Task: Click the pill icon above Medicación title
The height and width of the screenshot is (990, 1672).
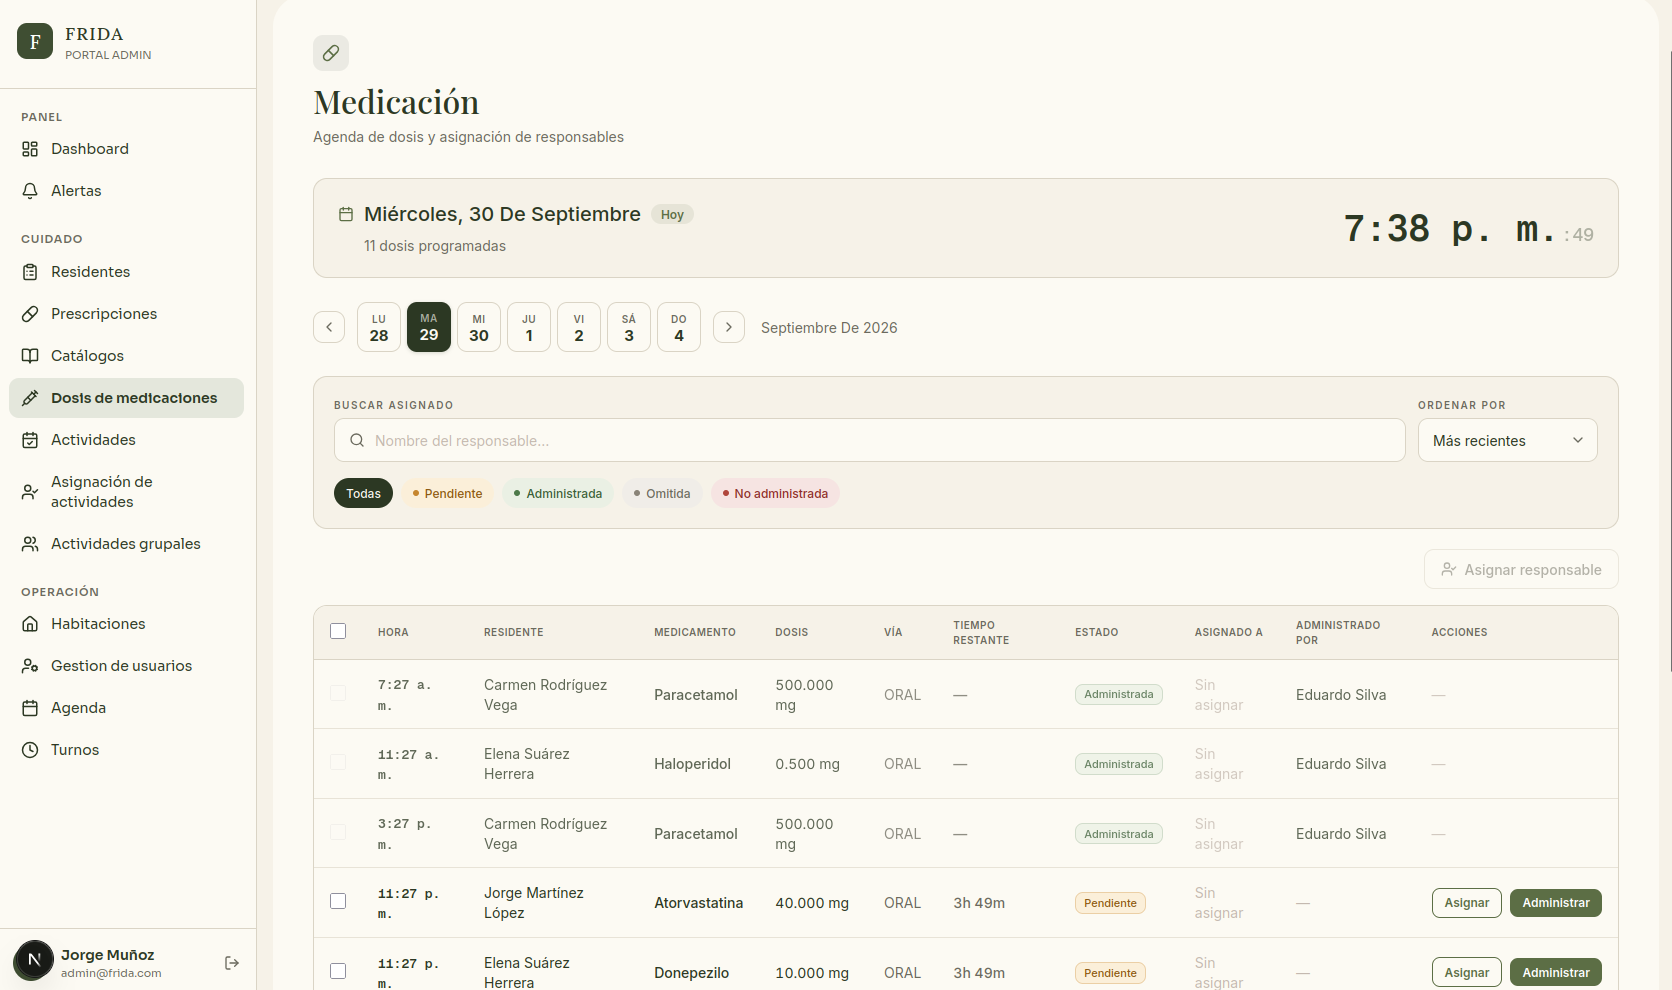Action: pyautogui.click(x=331, y=53)
